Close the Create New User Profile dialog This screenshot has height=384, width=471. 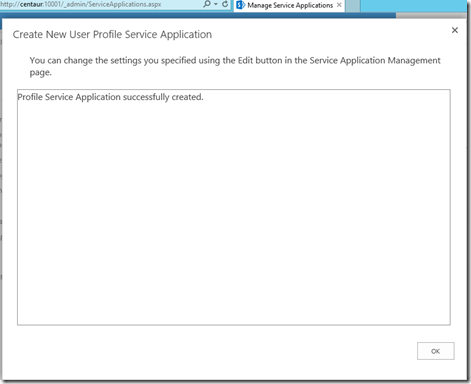tap(455, 30)
